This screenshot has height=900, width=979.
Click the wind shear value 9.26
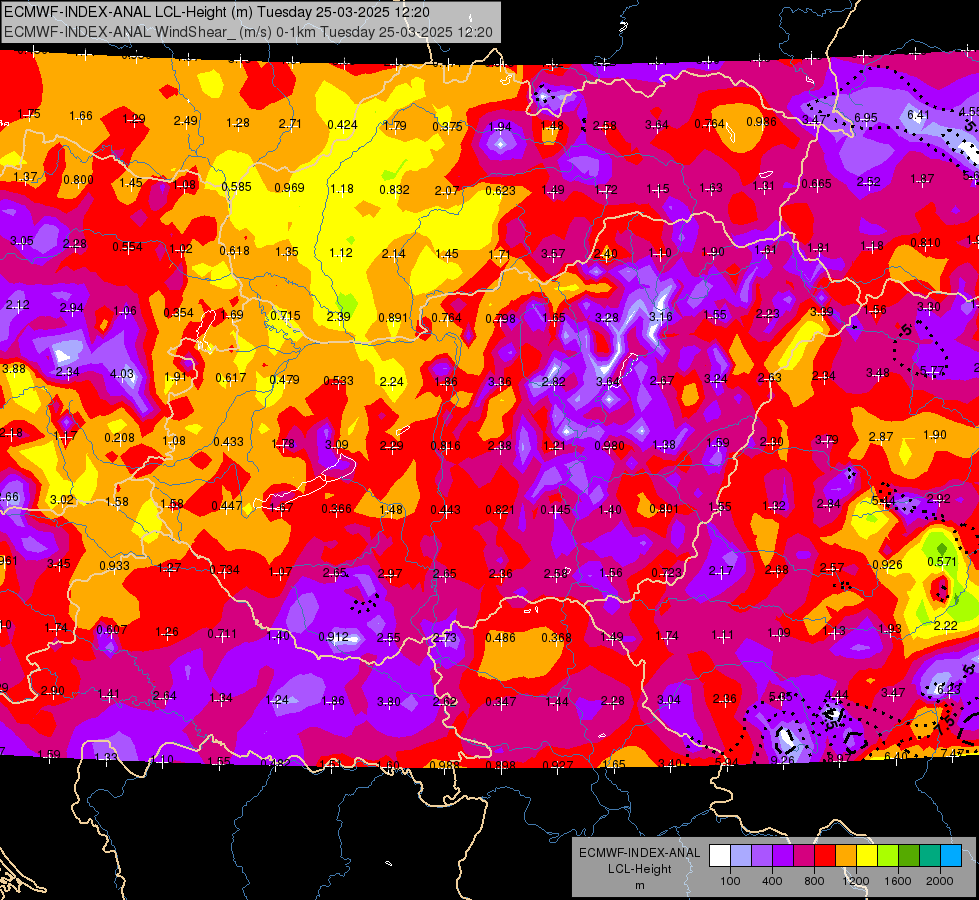click(782, 760)
